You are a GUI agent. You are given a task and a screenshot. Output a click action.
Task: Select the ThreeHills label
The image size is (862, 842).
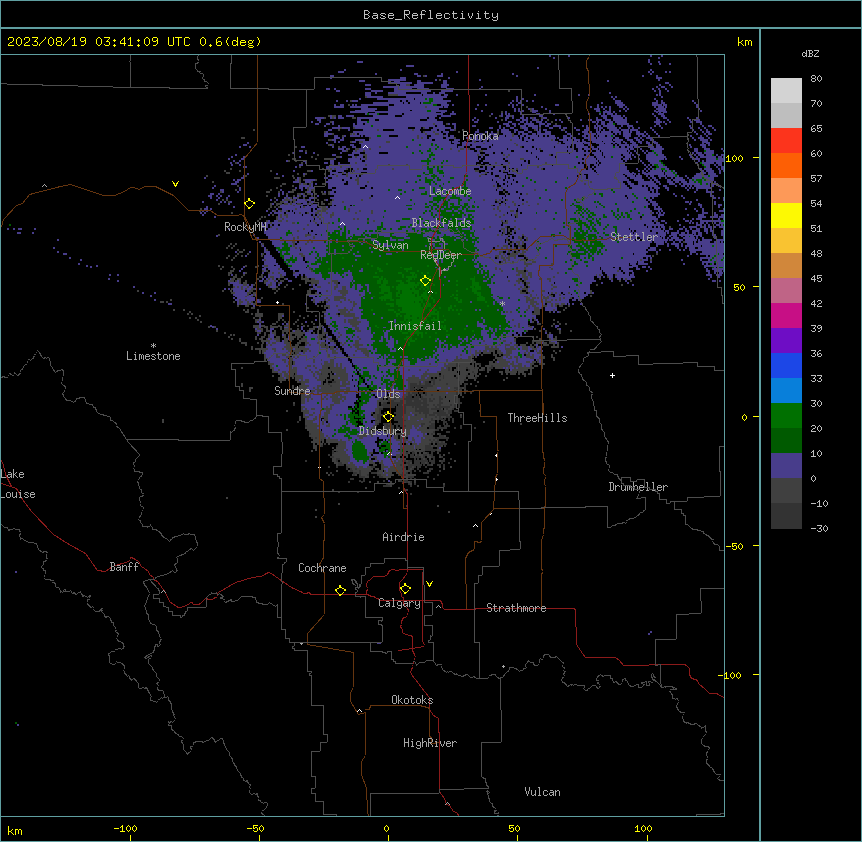coord(538,418)
